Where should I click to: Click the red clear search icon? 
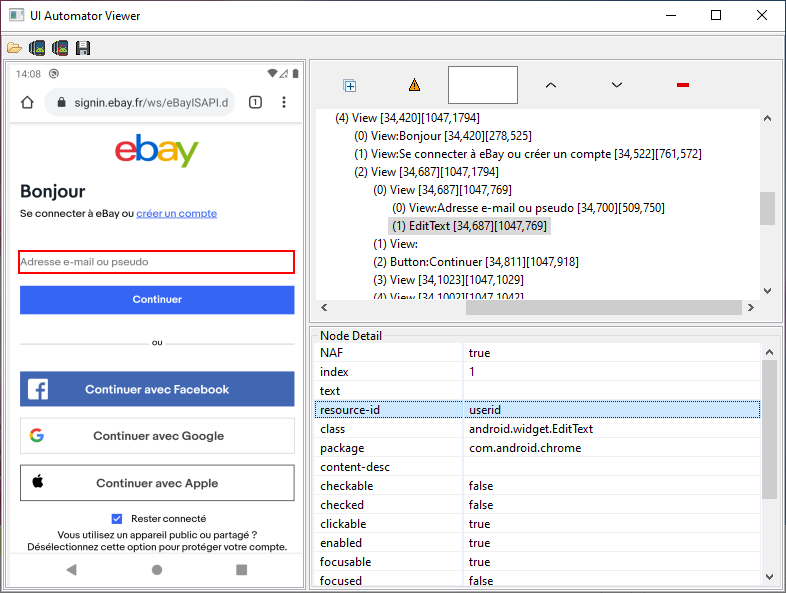(683, 85)
